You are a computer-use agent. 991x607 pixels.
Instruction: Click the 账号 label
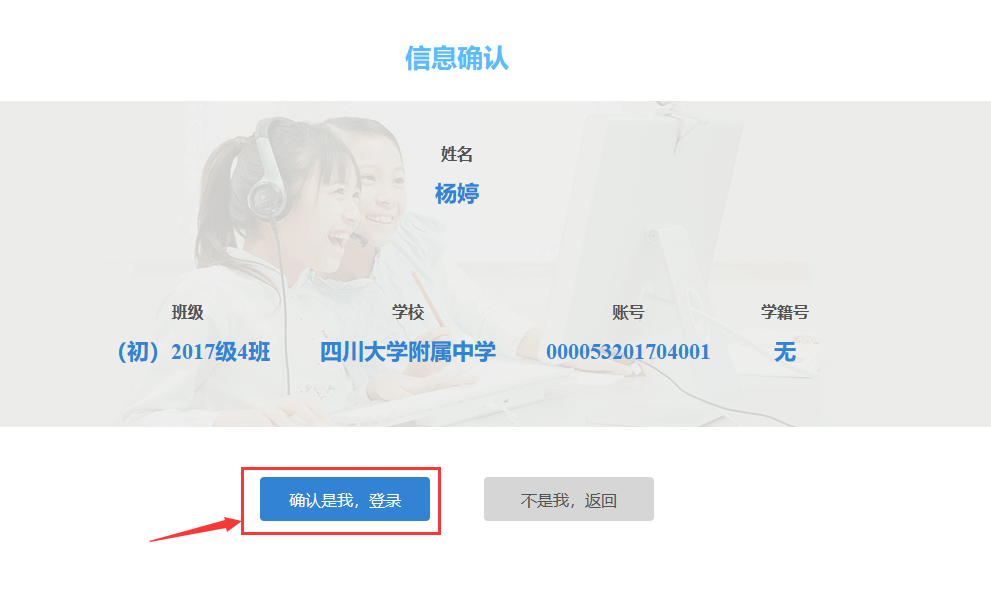(x=628, y=312)
